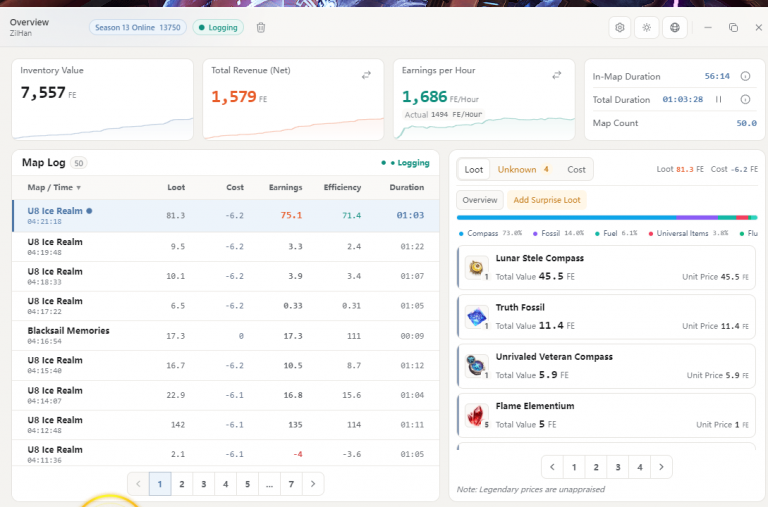
Task: Show info for In-Map Duration
Action: (745, 76)
